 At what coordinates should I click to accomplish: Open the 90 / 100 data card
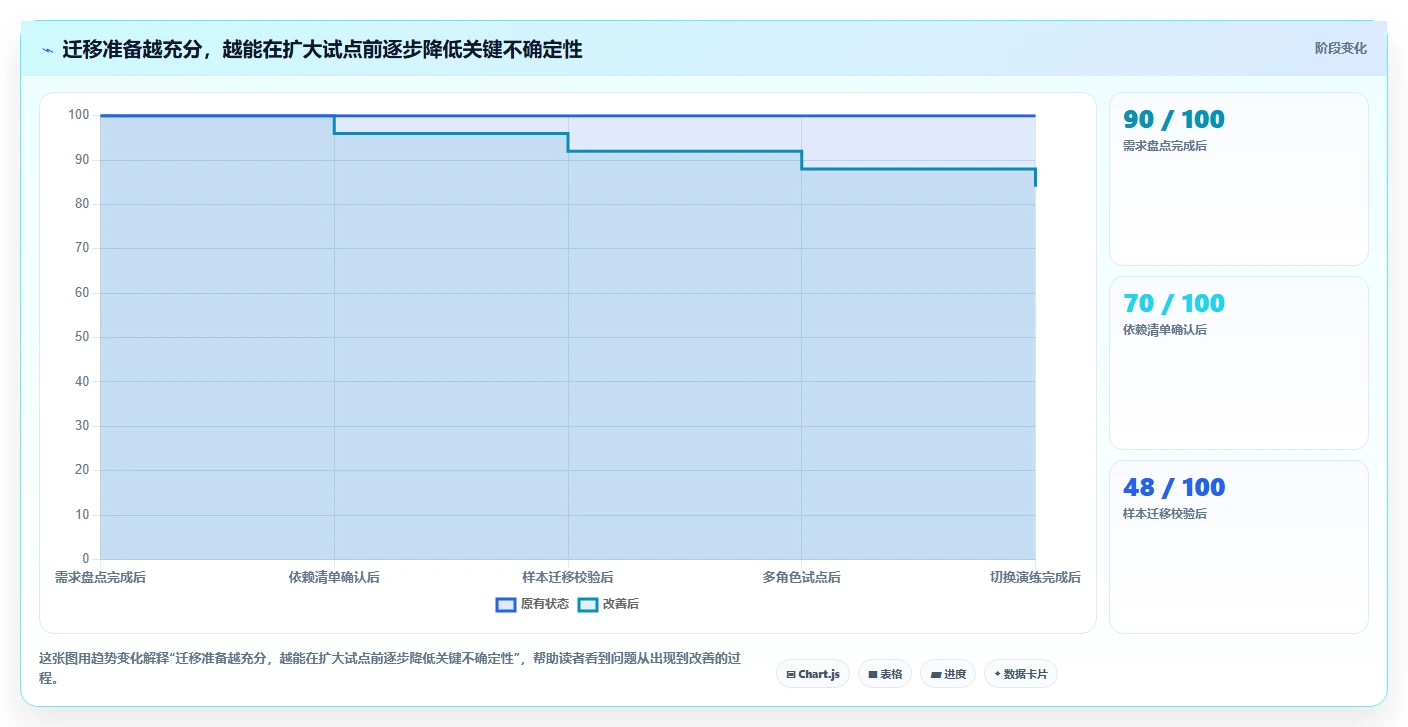click(x=1239, y=179)
